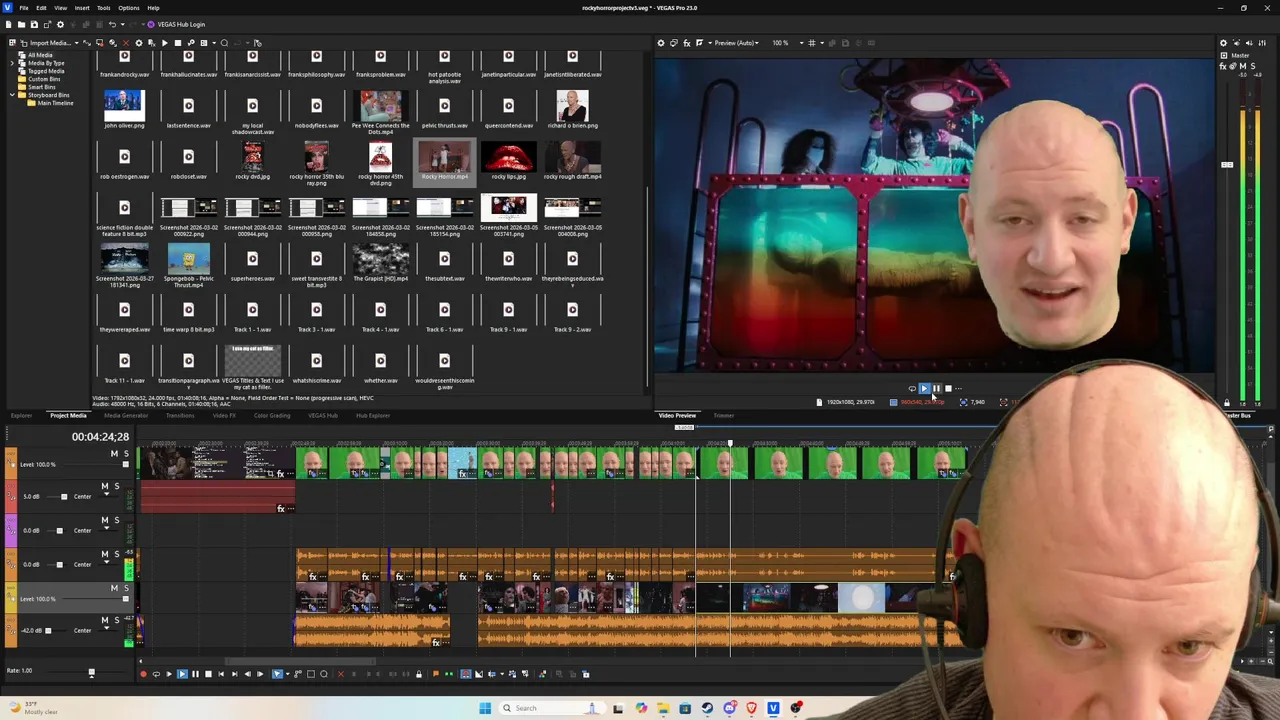Save the project with Save icon
Screen dimensions: 1280x720
click(x=34, y=24)
